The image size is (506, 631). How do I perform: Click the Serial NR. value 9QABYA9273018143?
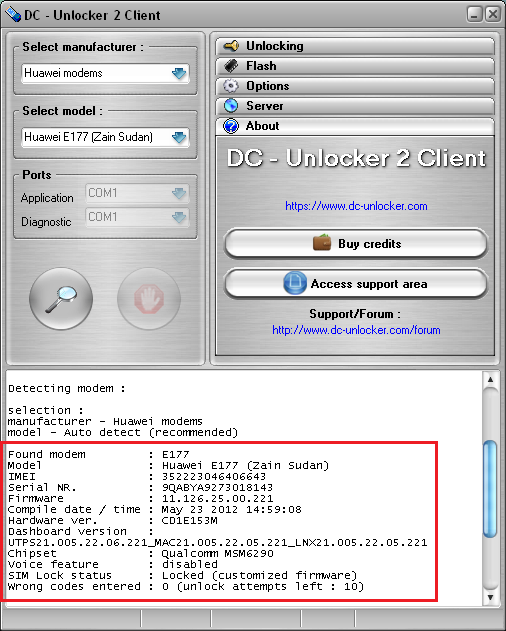point(217,487)
